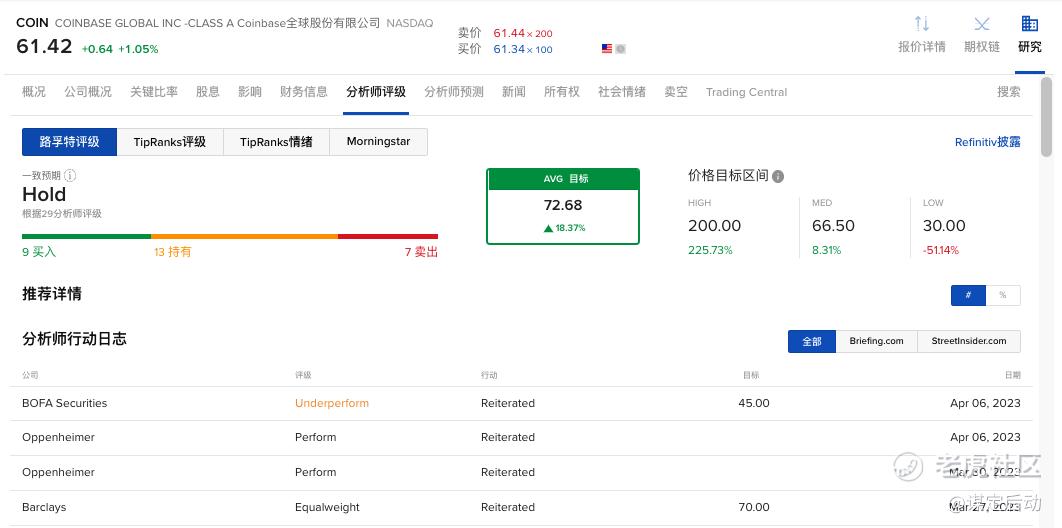The image size is (1062, 528).
Task: Open the 股息 tab
Action: (x=208, y=92)
